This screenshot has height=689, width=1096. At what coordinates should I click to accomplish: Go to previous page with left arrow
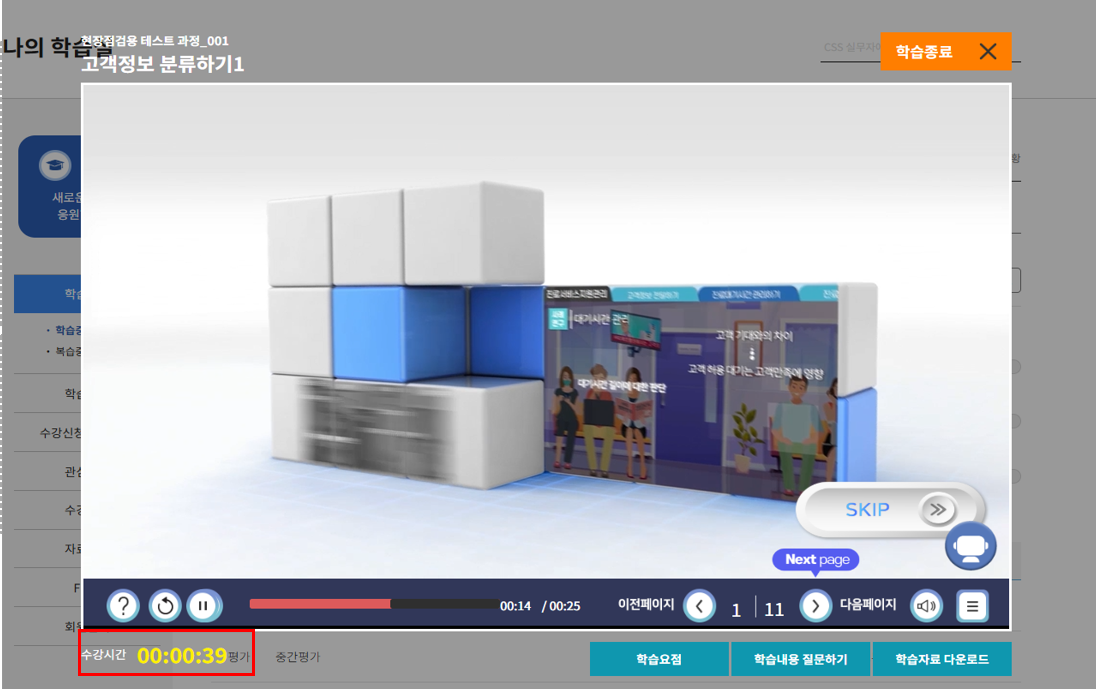click(700, 605)
